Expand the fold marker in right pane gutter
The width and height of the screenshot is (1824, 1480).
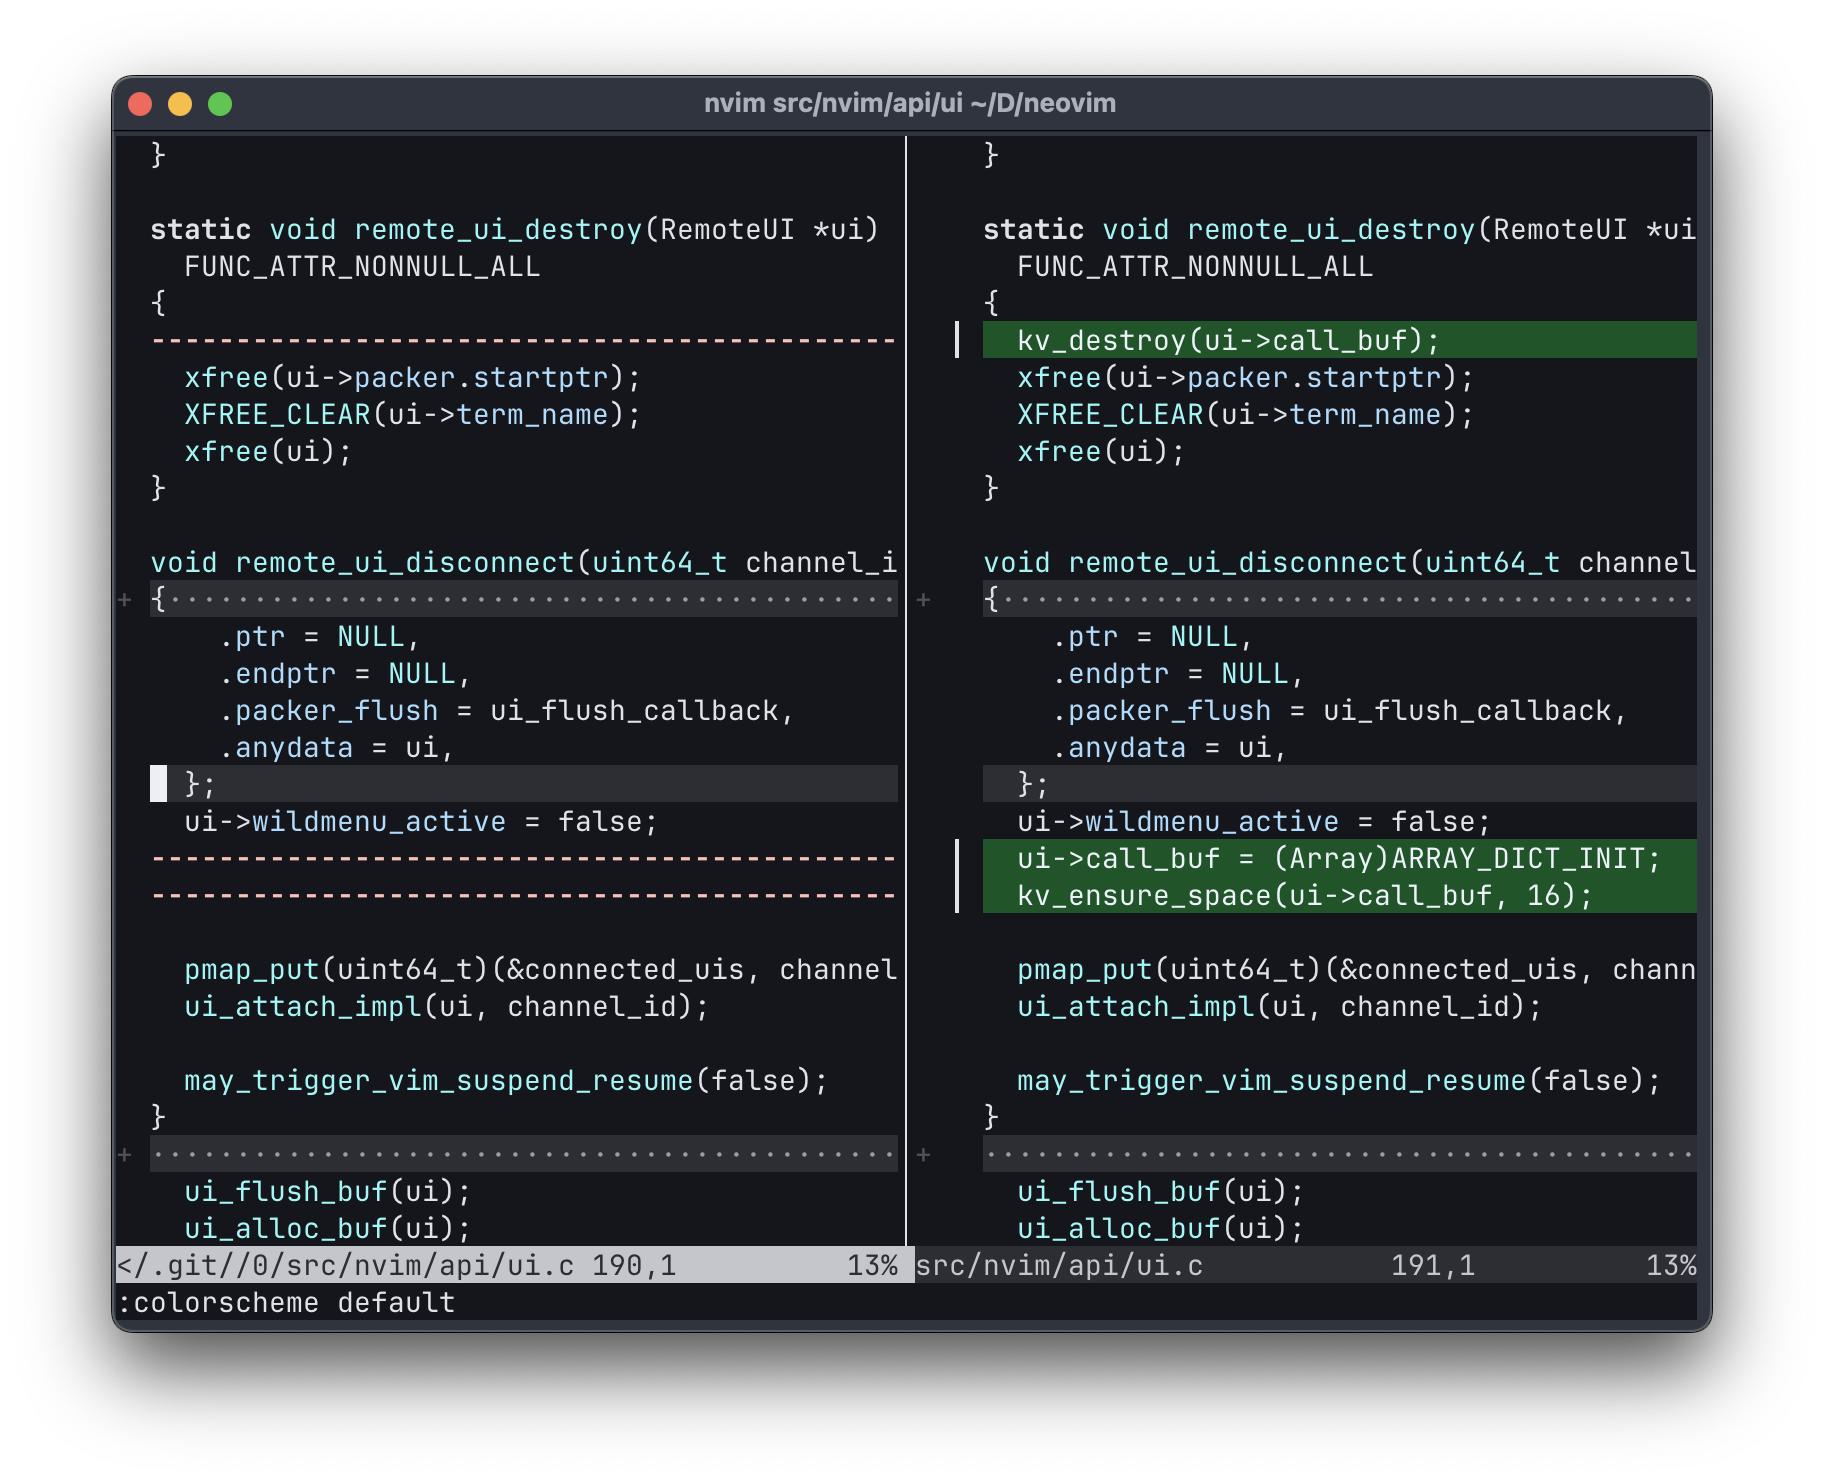(922, 600)
